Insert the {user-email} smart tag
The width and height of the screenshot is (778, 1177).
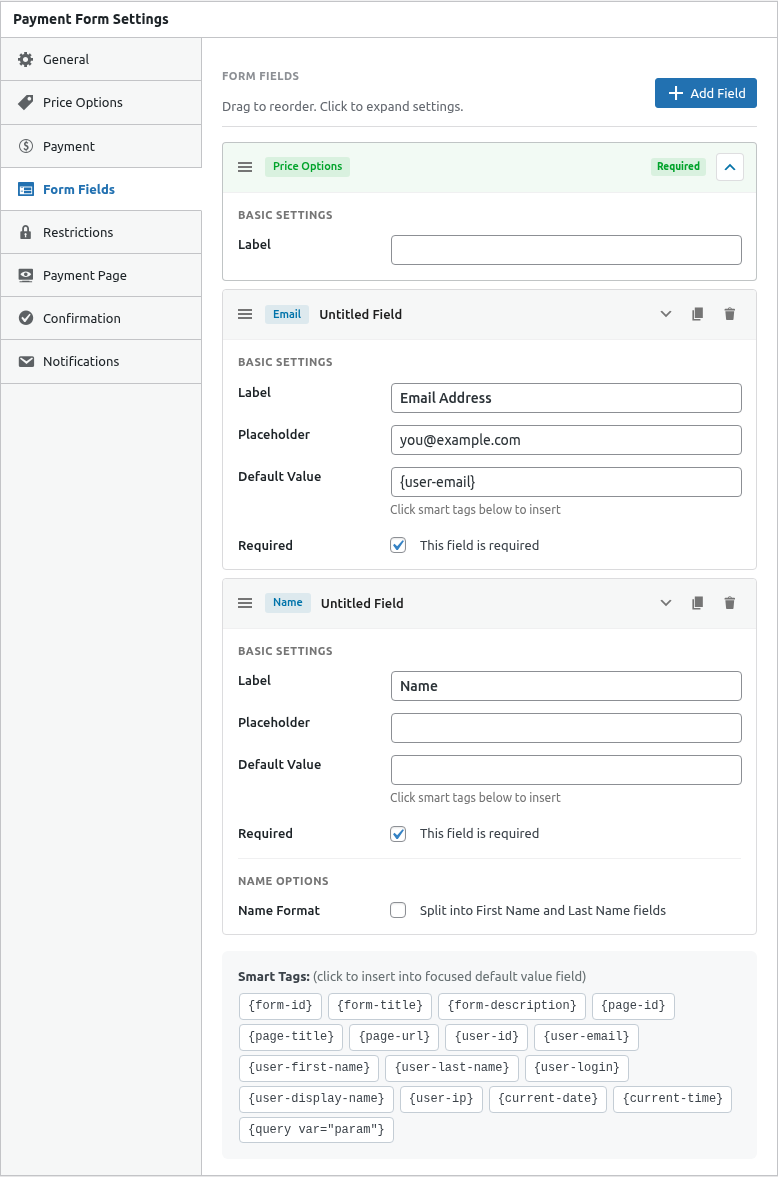click(x=586, y=1037)
